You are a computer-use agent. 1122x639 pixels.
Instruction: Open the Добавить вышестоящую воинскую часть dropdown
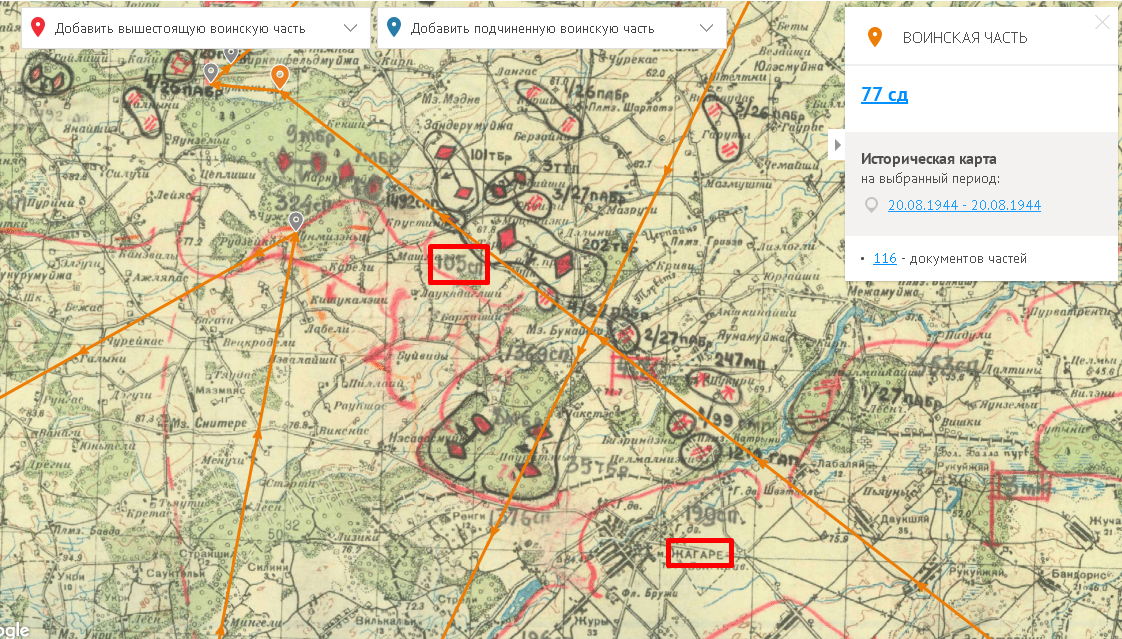pyautogui.click(x=195, y=29)
